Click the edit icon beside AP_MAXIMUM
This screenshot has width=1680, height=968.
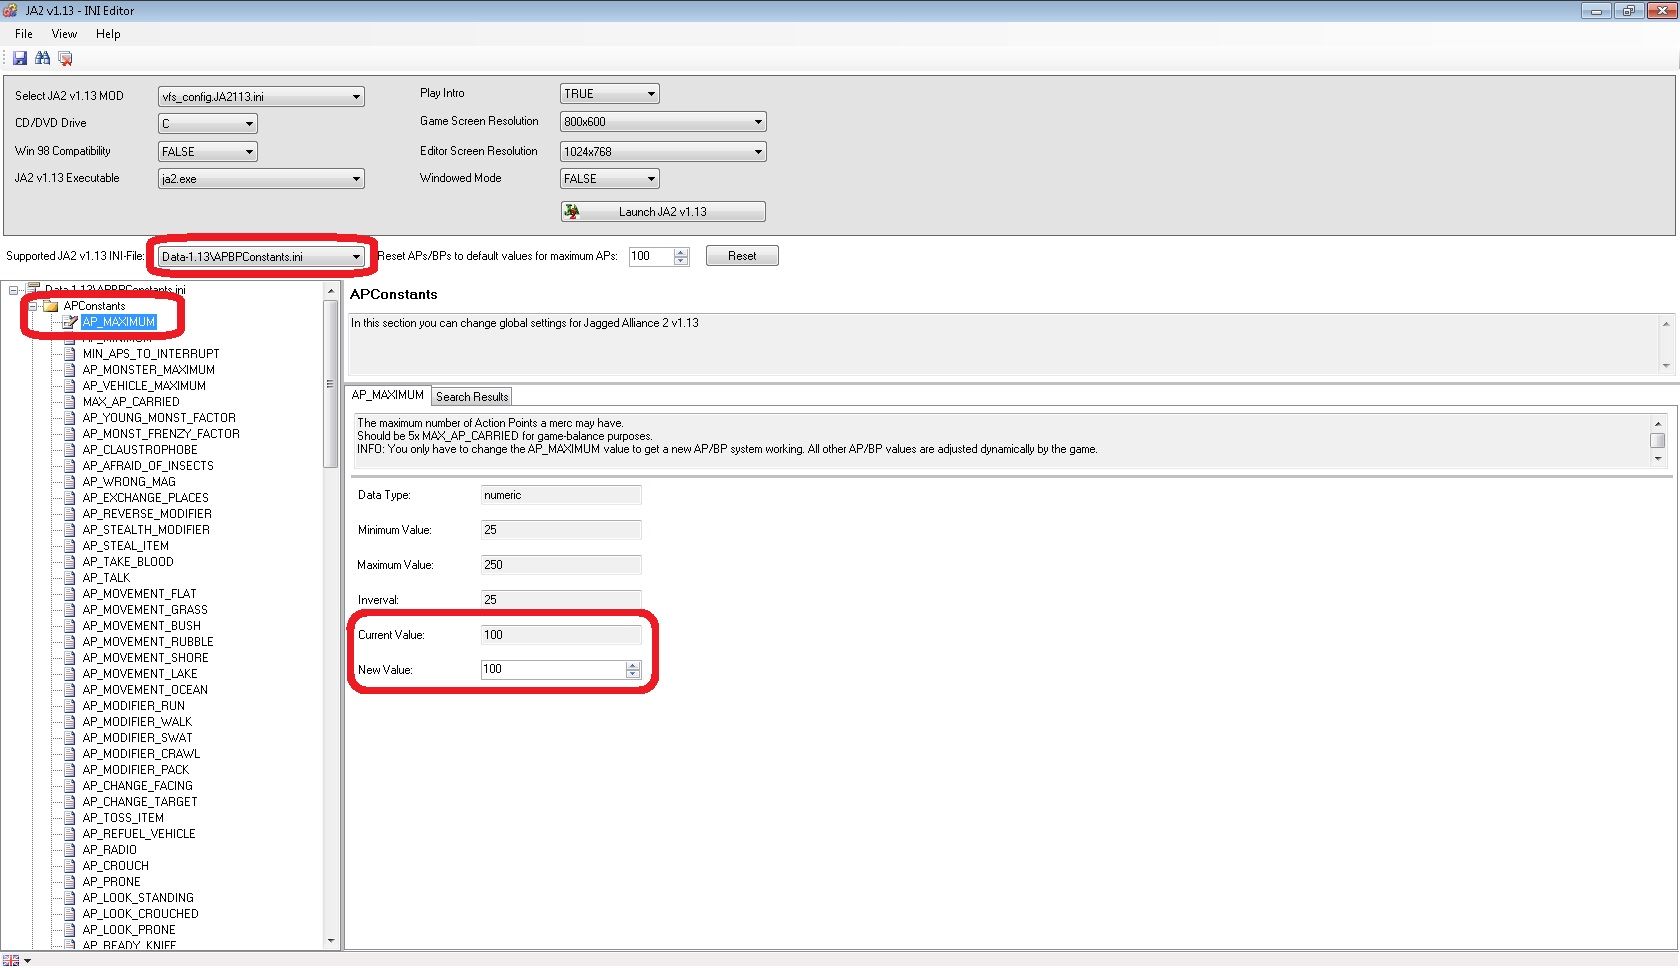coord(70,322)
